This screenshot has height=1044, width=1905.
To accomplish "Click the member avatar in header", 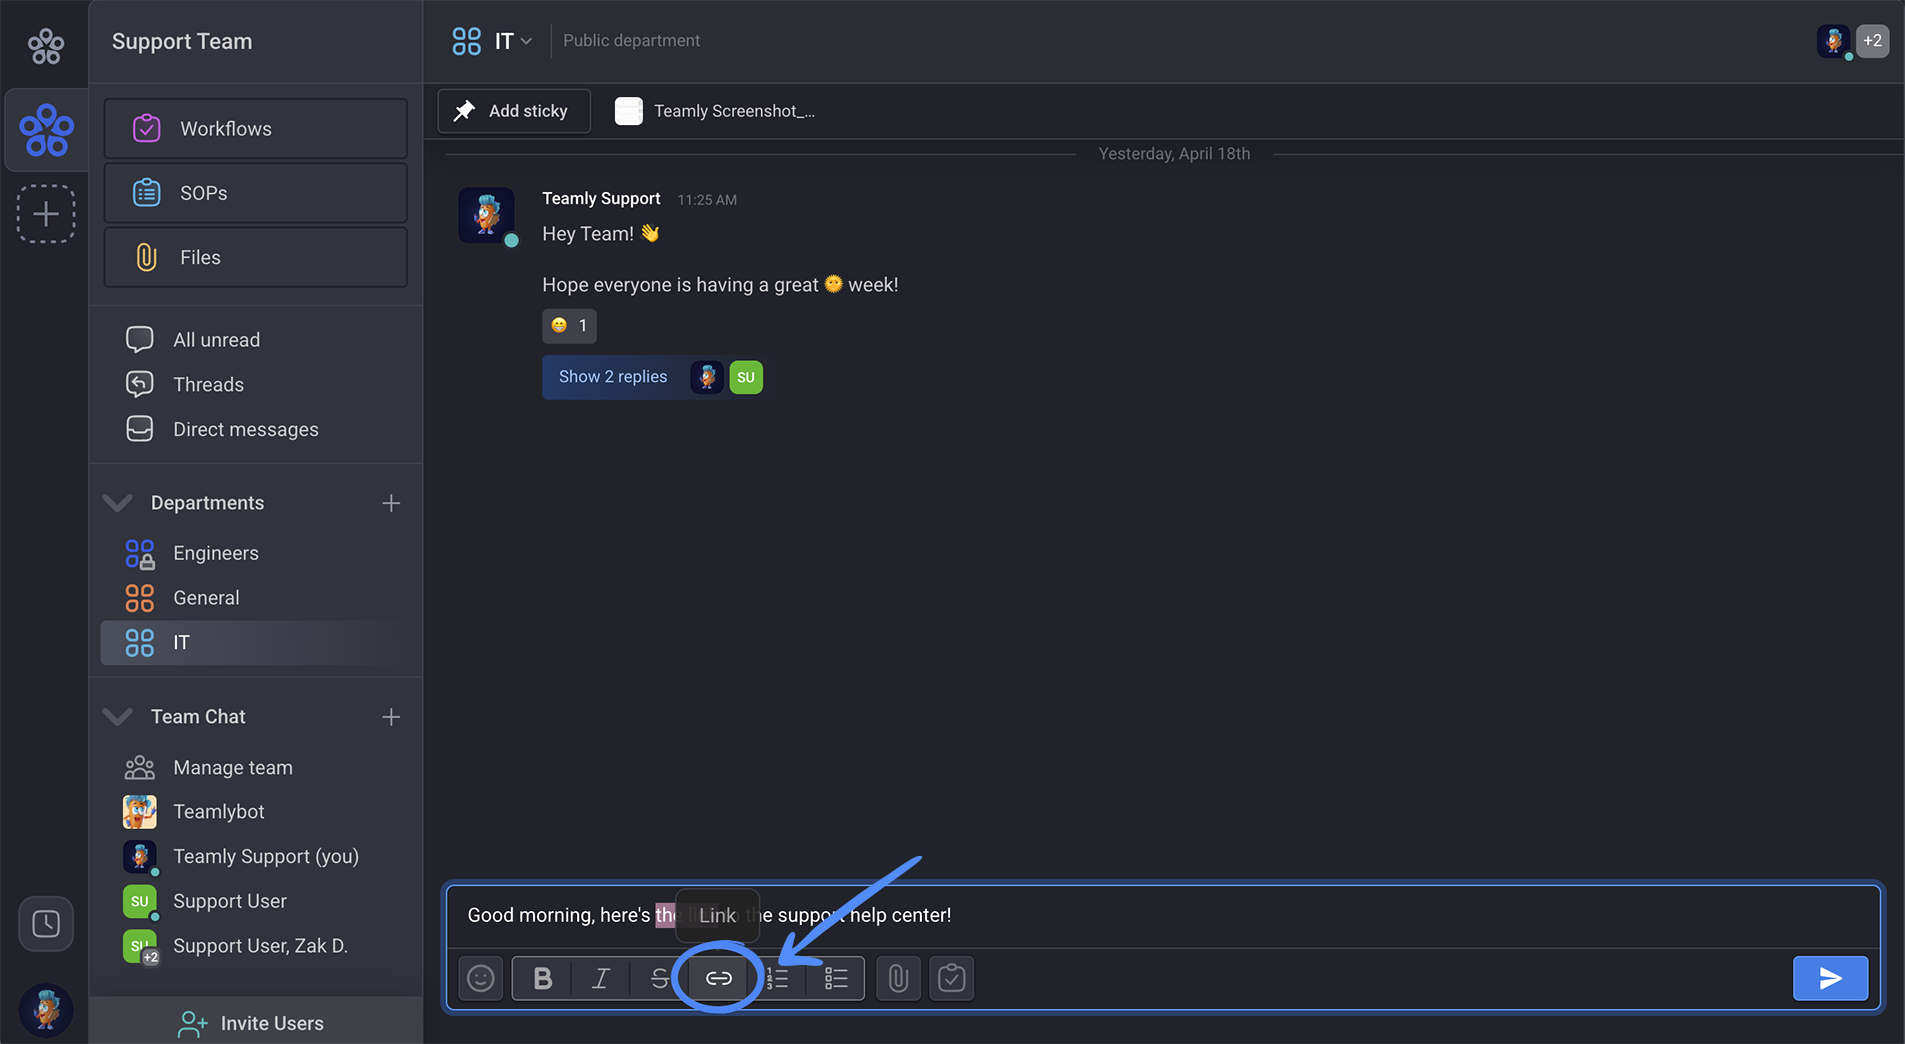I will tap(1833, 41).
